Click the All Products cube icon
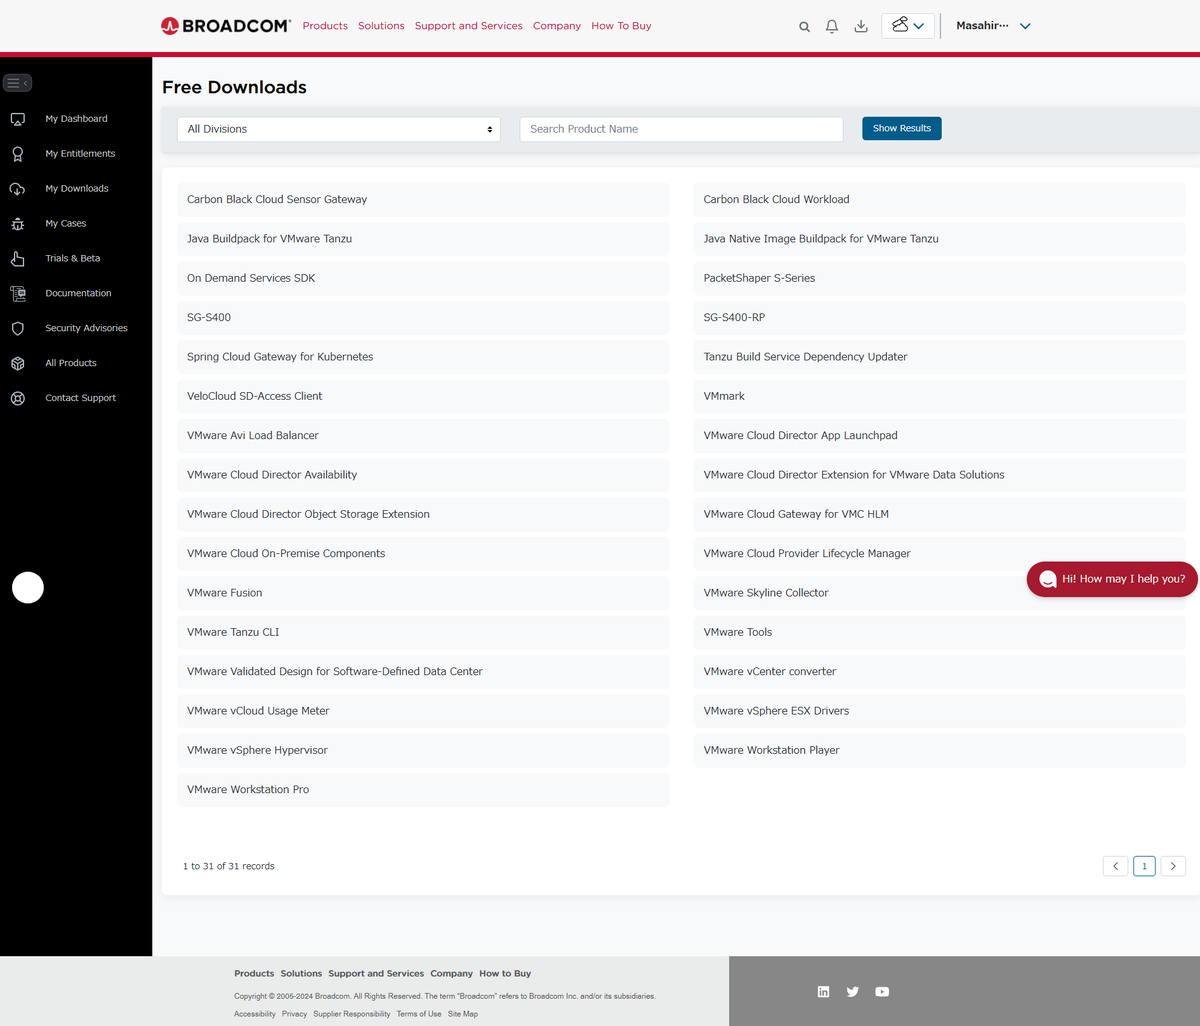This screenshot has height=1026, width=1200. tap(18, 363)
